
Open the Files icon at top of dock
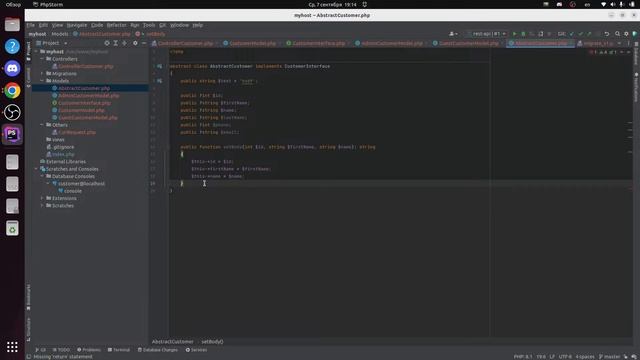click(12, 24)
